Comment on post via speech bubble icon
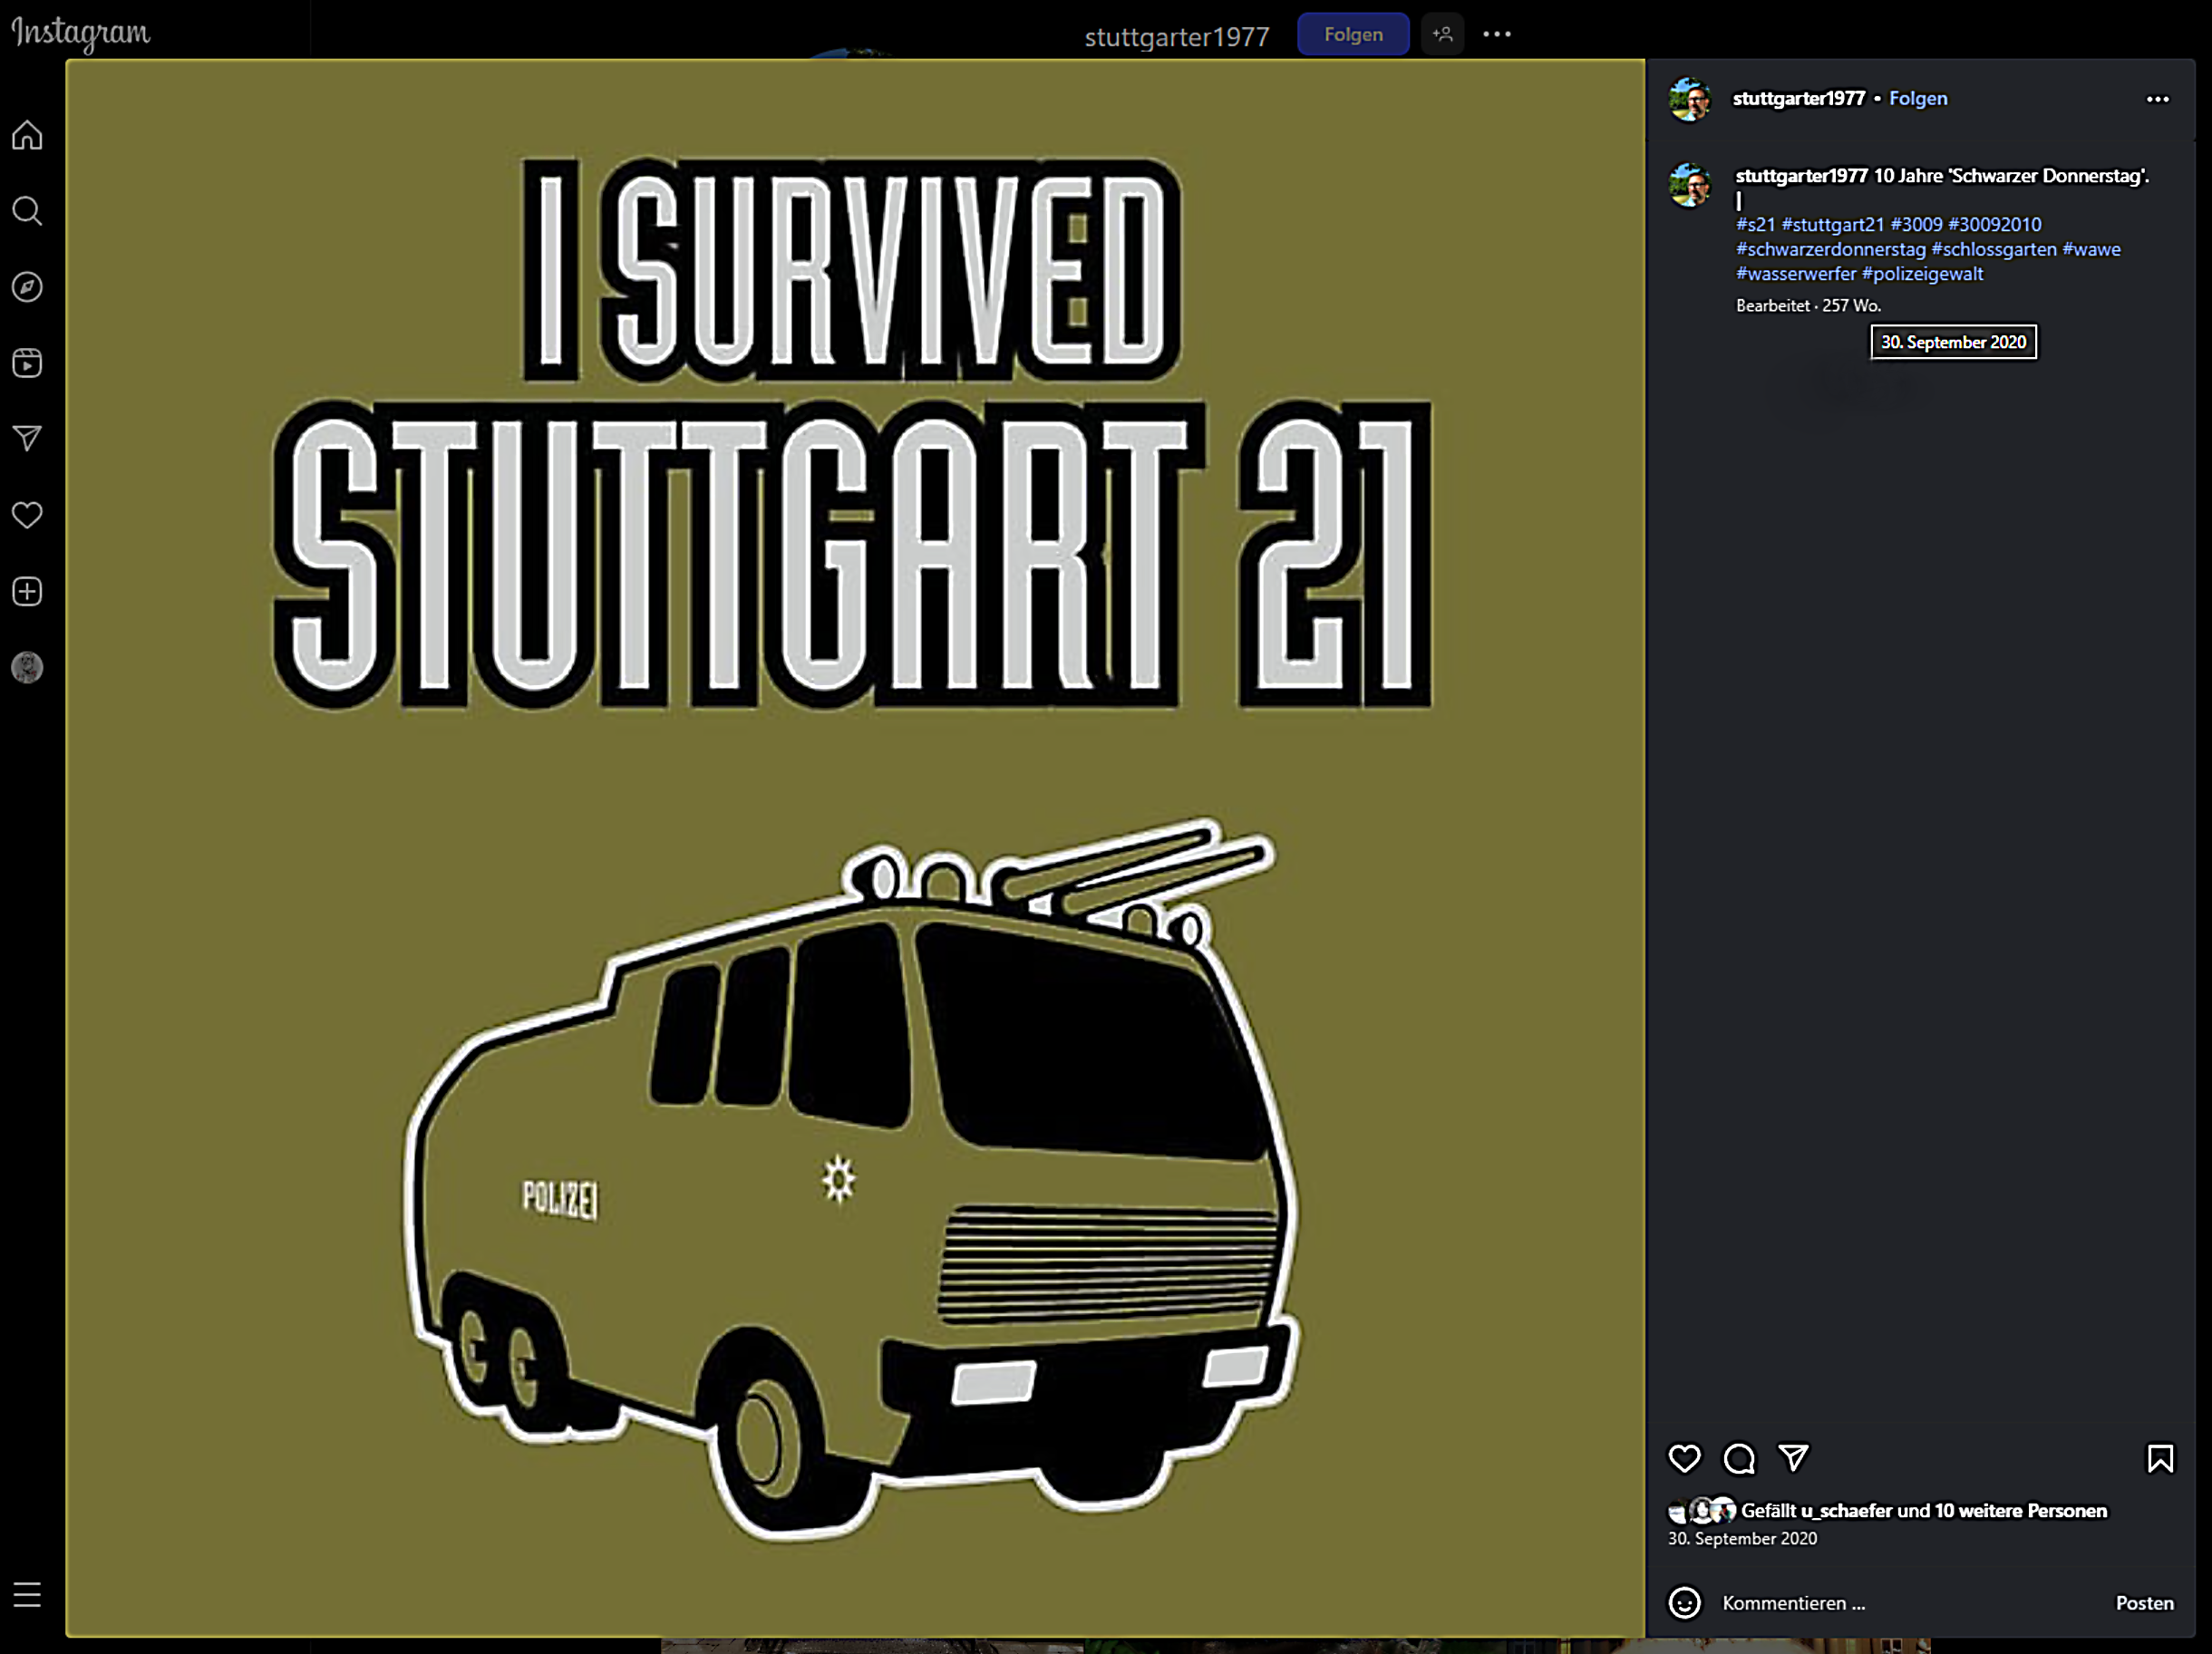2212x1654 pixels. (1739, 1458)
